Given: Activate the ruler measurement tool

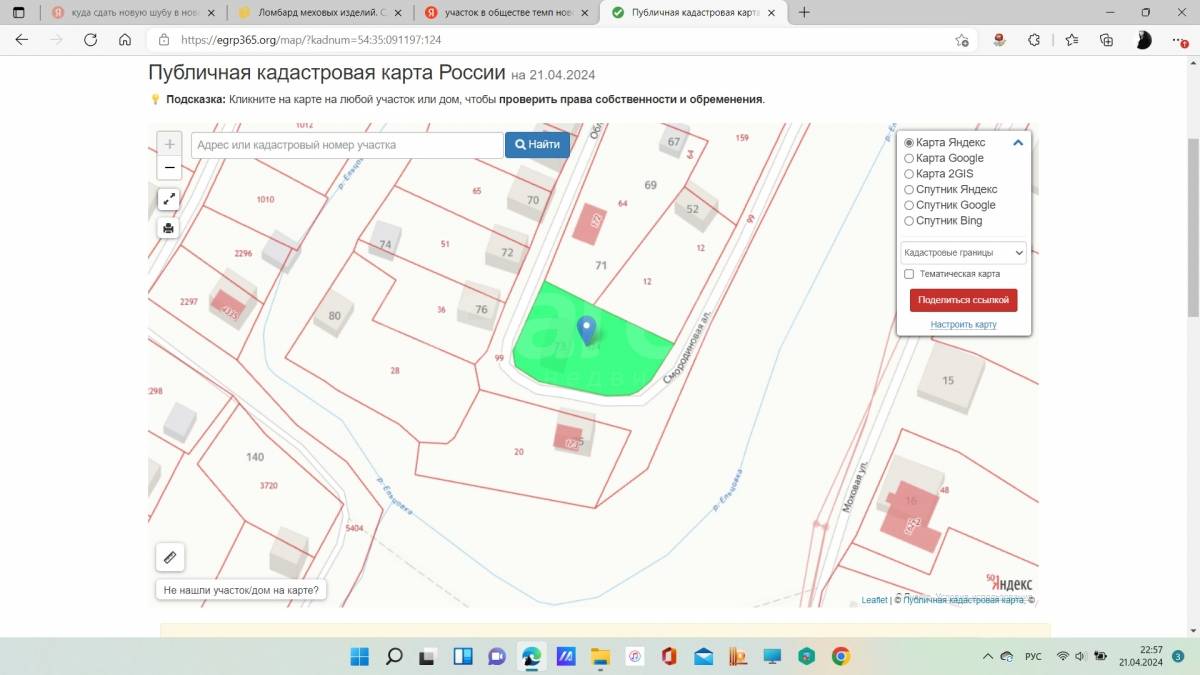Looking at the screenshot, I should pyautogui.click(x=169, y=557).
